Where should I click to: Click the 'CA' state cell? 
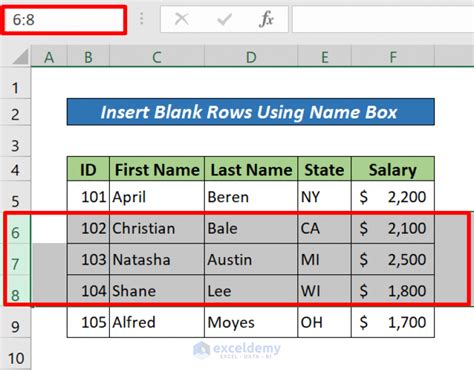[324, 228]
